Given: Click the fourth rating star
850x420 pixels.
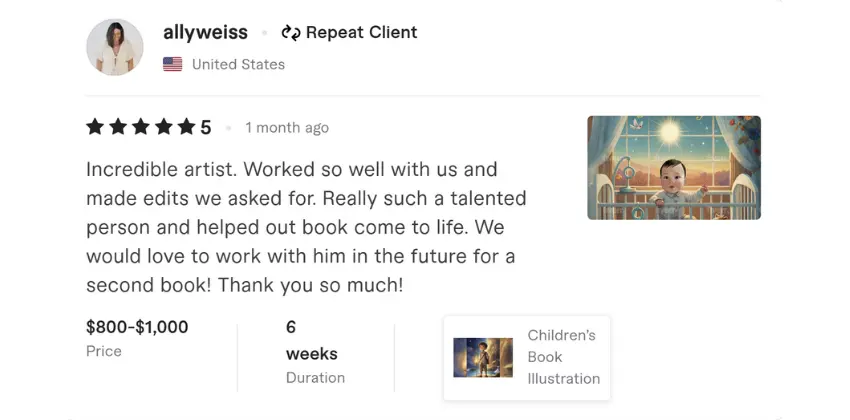Looking at the screenshot, I should pyautogui.click(x=165, y=127).
